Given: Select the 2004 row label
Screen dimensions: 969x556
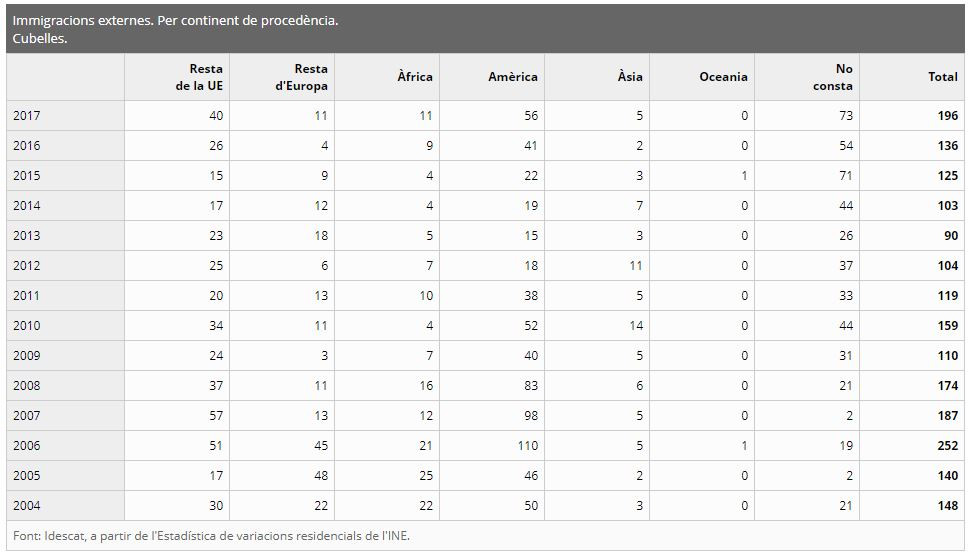Looking at the screenshot, I should pyautogui.click(x=27, y=506).
